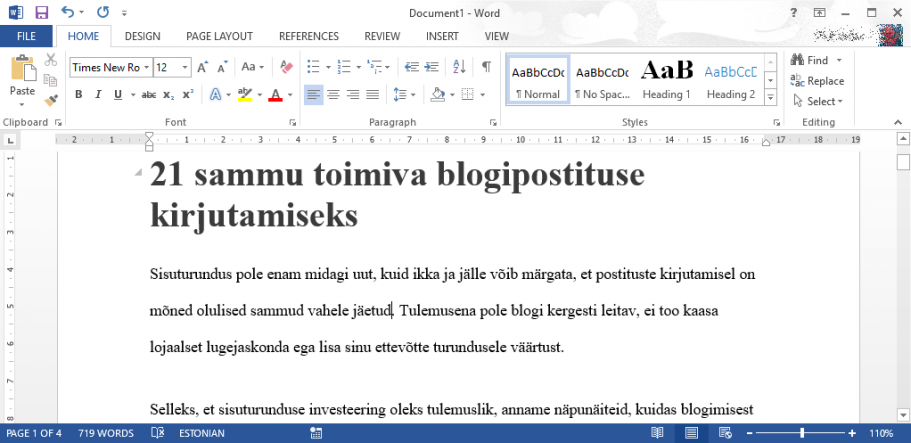
Task: Toggle Underline formatting
Action: tap(118, 95)
